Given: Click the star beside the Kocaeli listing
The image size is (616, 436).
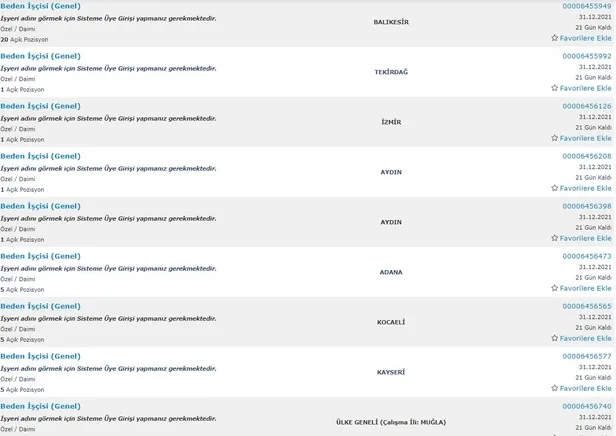Looking at the screenshot, I should pyautogui.click(x=555, y=338).
